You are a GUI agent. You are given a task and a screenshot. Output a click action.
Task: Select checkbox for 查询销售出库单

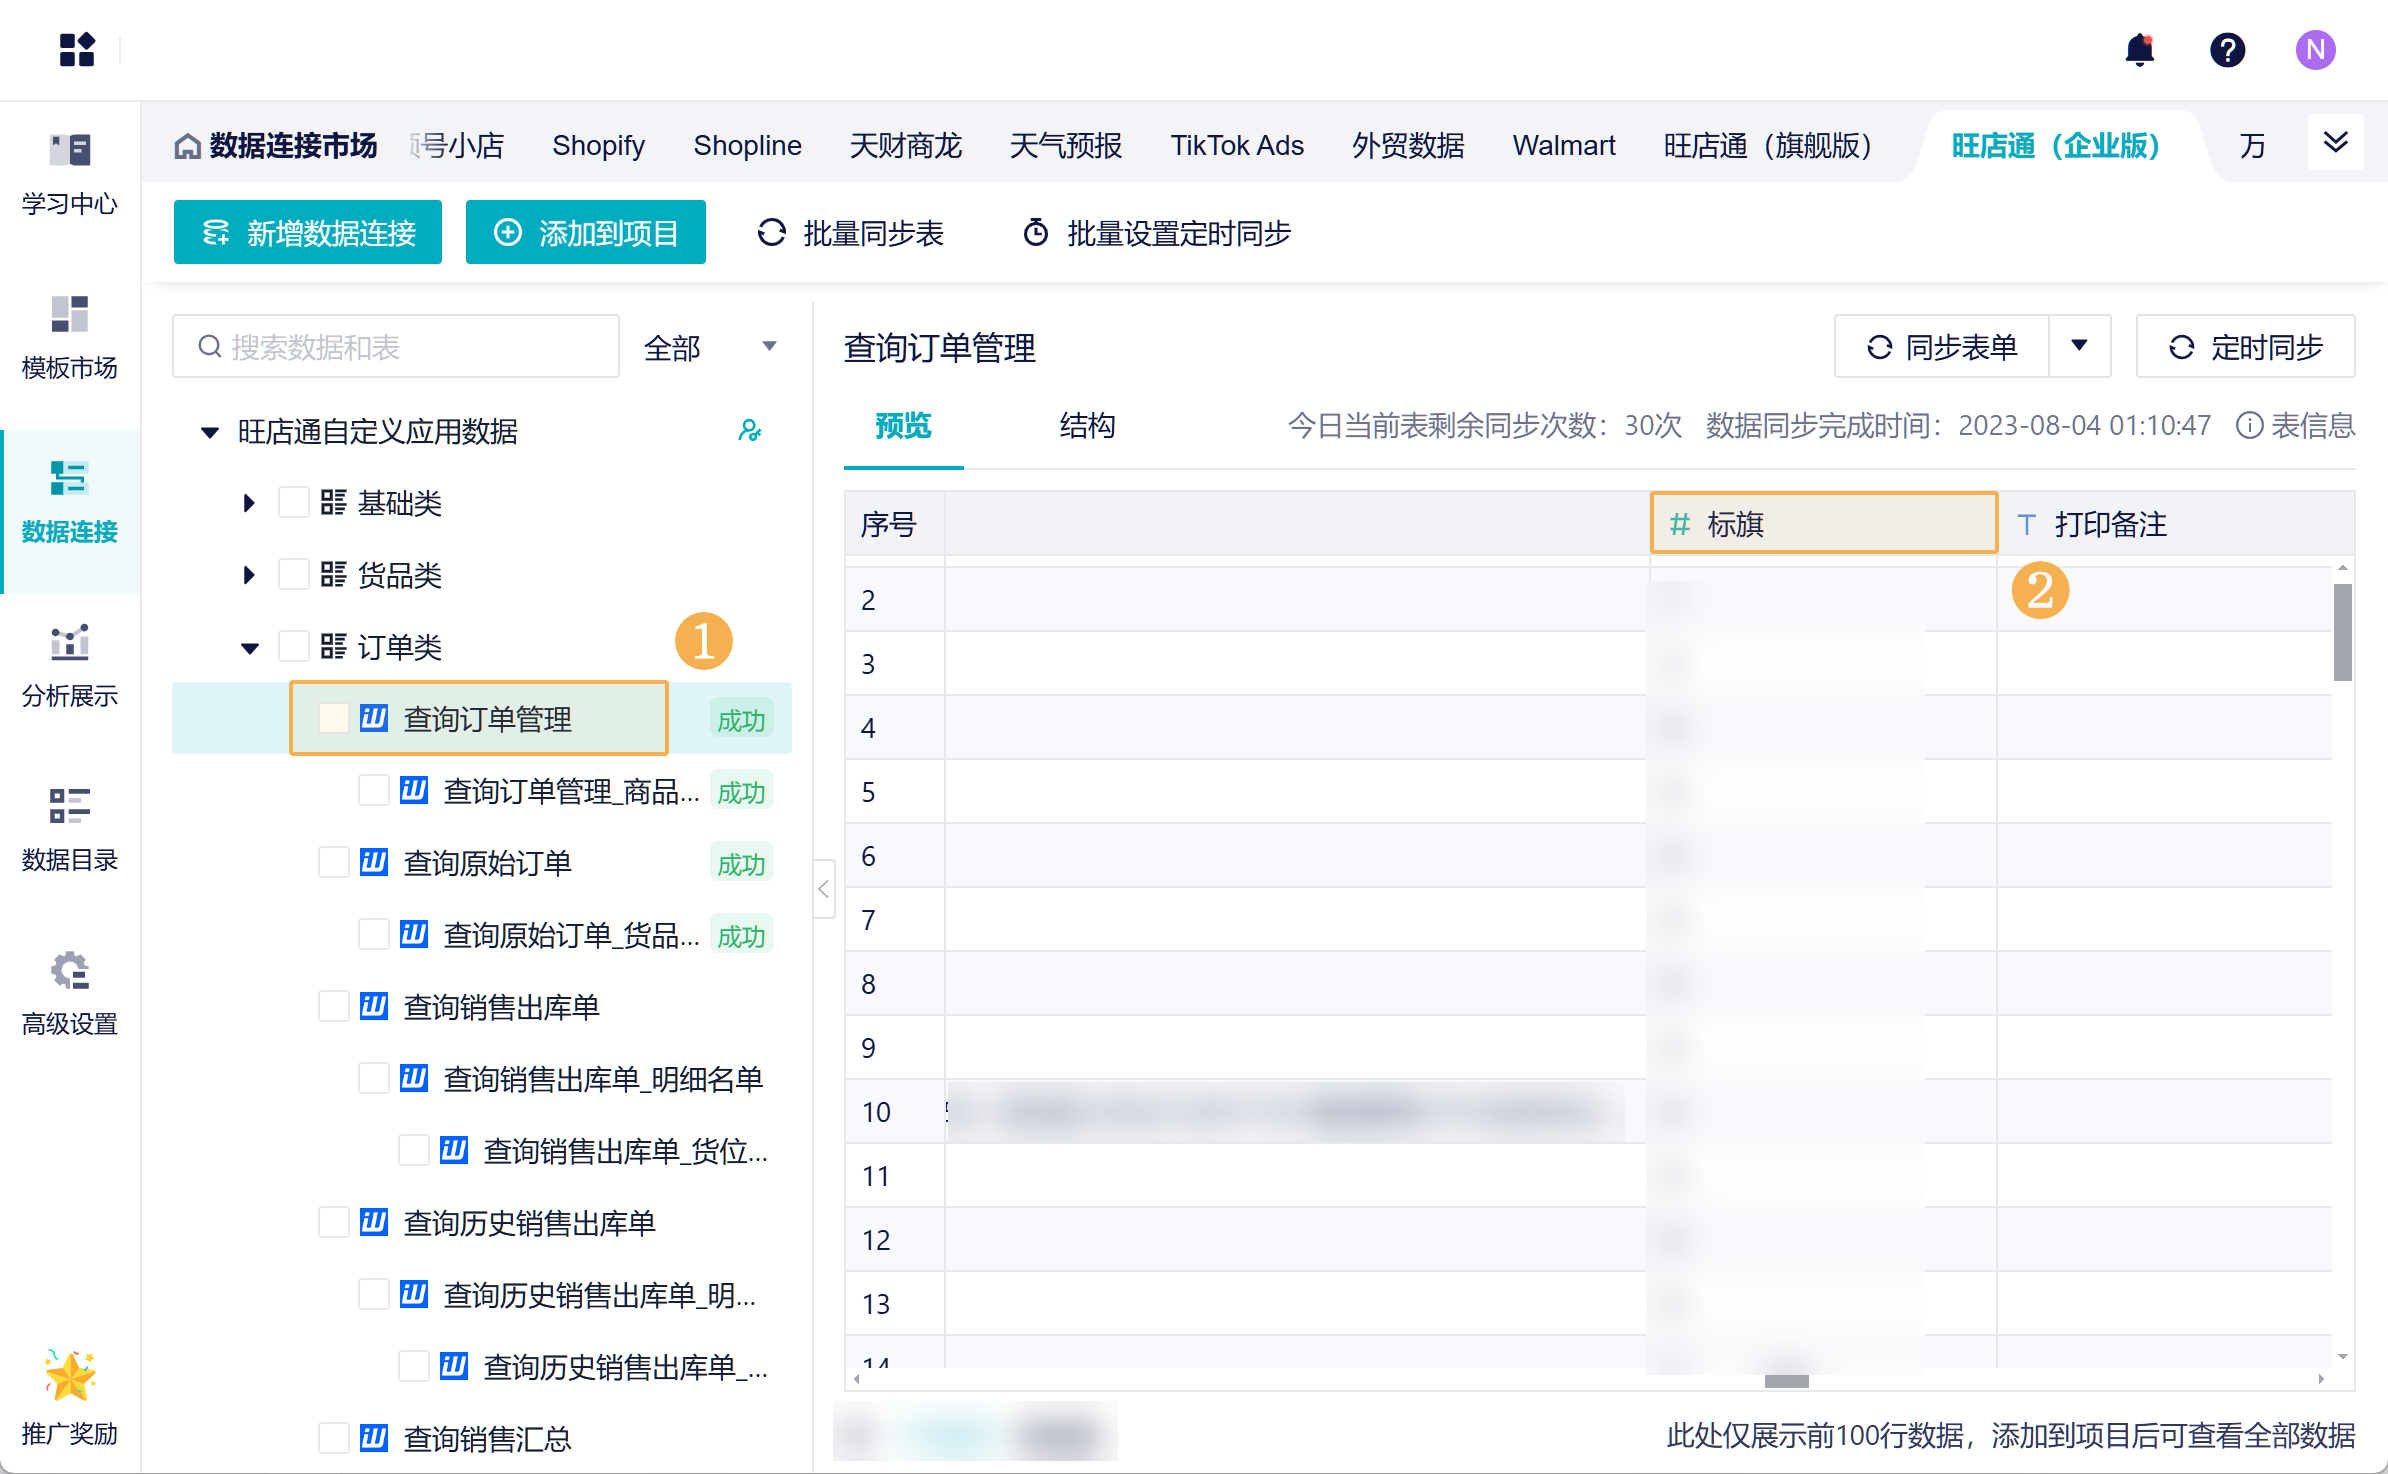click(x=333, y=1006)
